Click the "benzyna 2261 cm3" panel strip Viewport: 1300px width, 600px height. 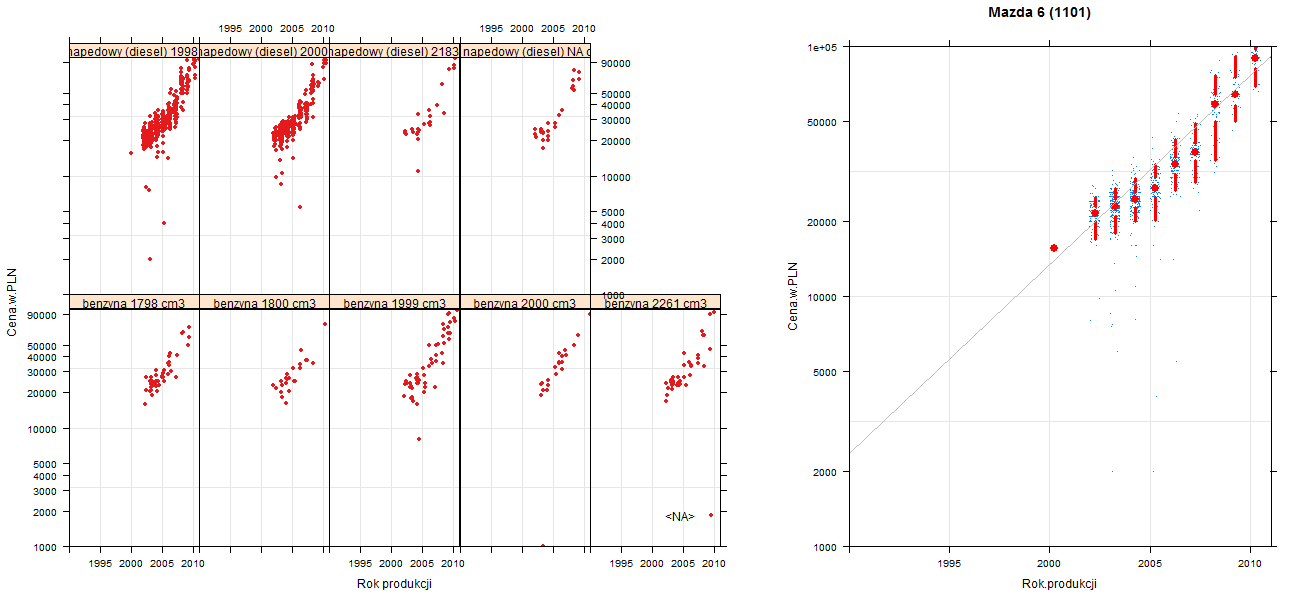click(x=656, y=303)
